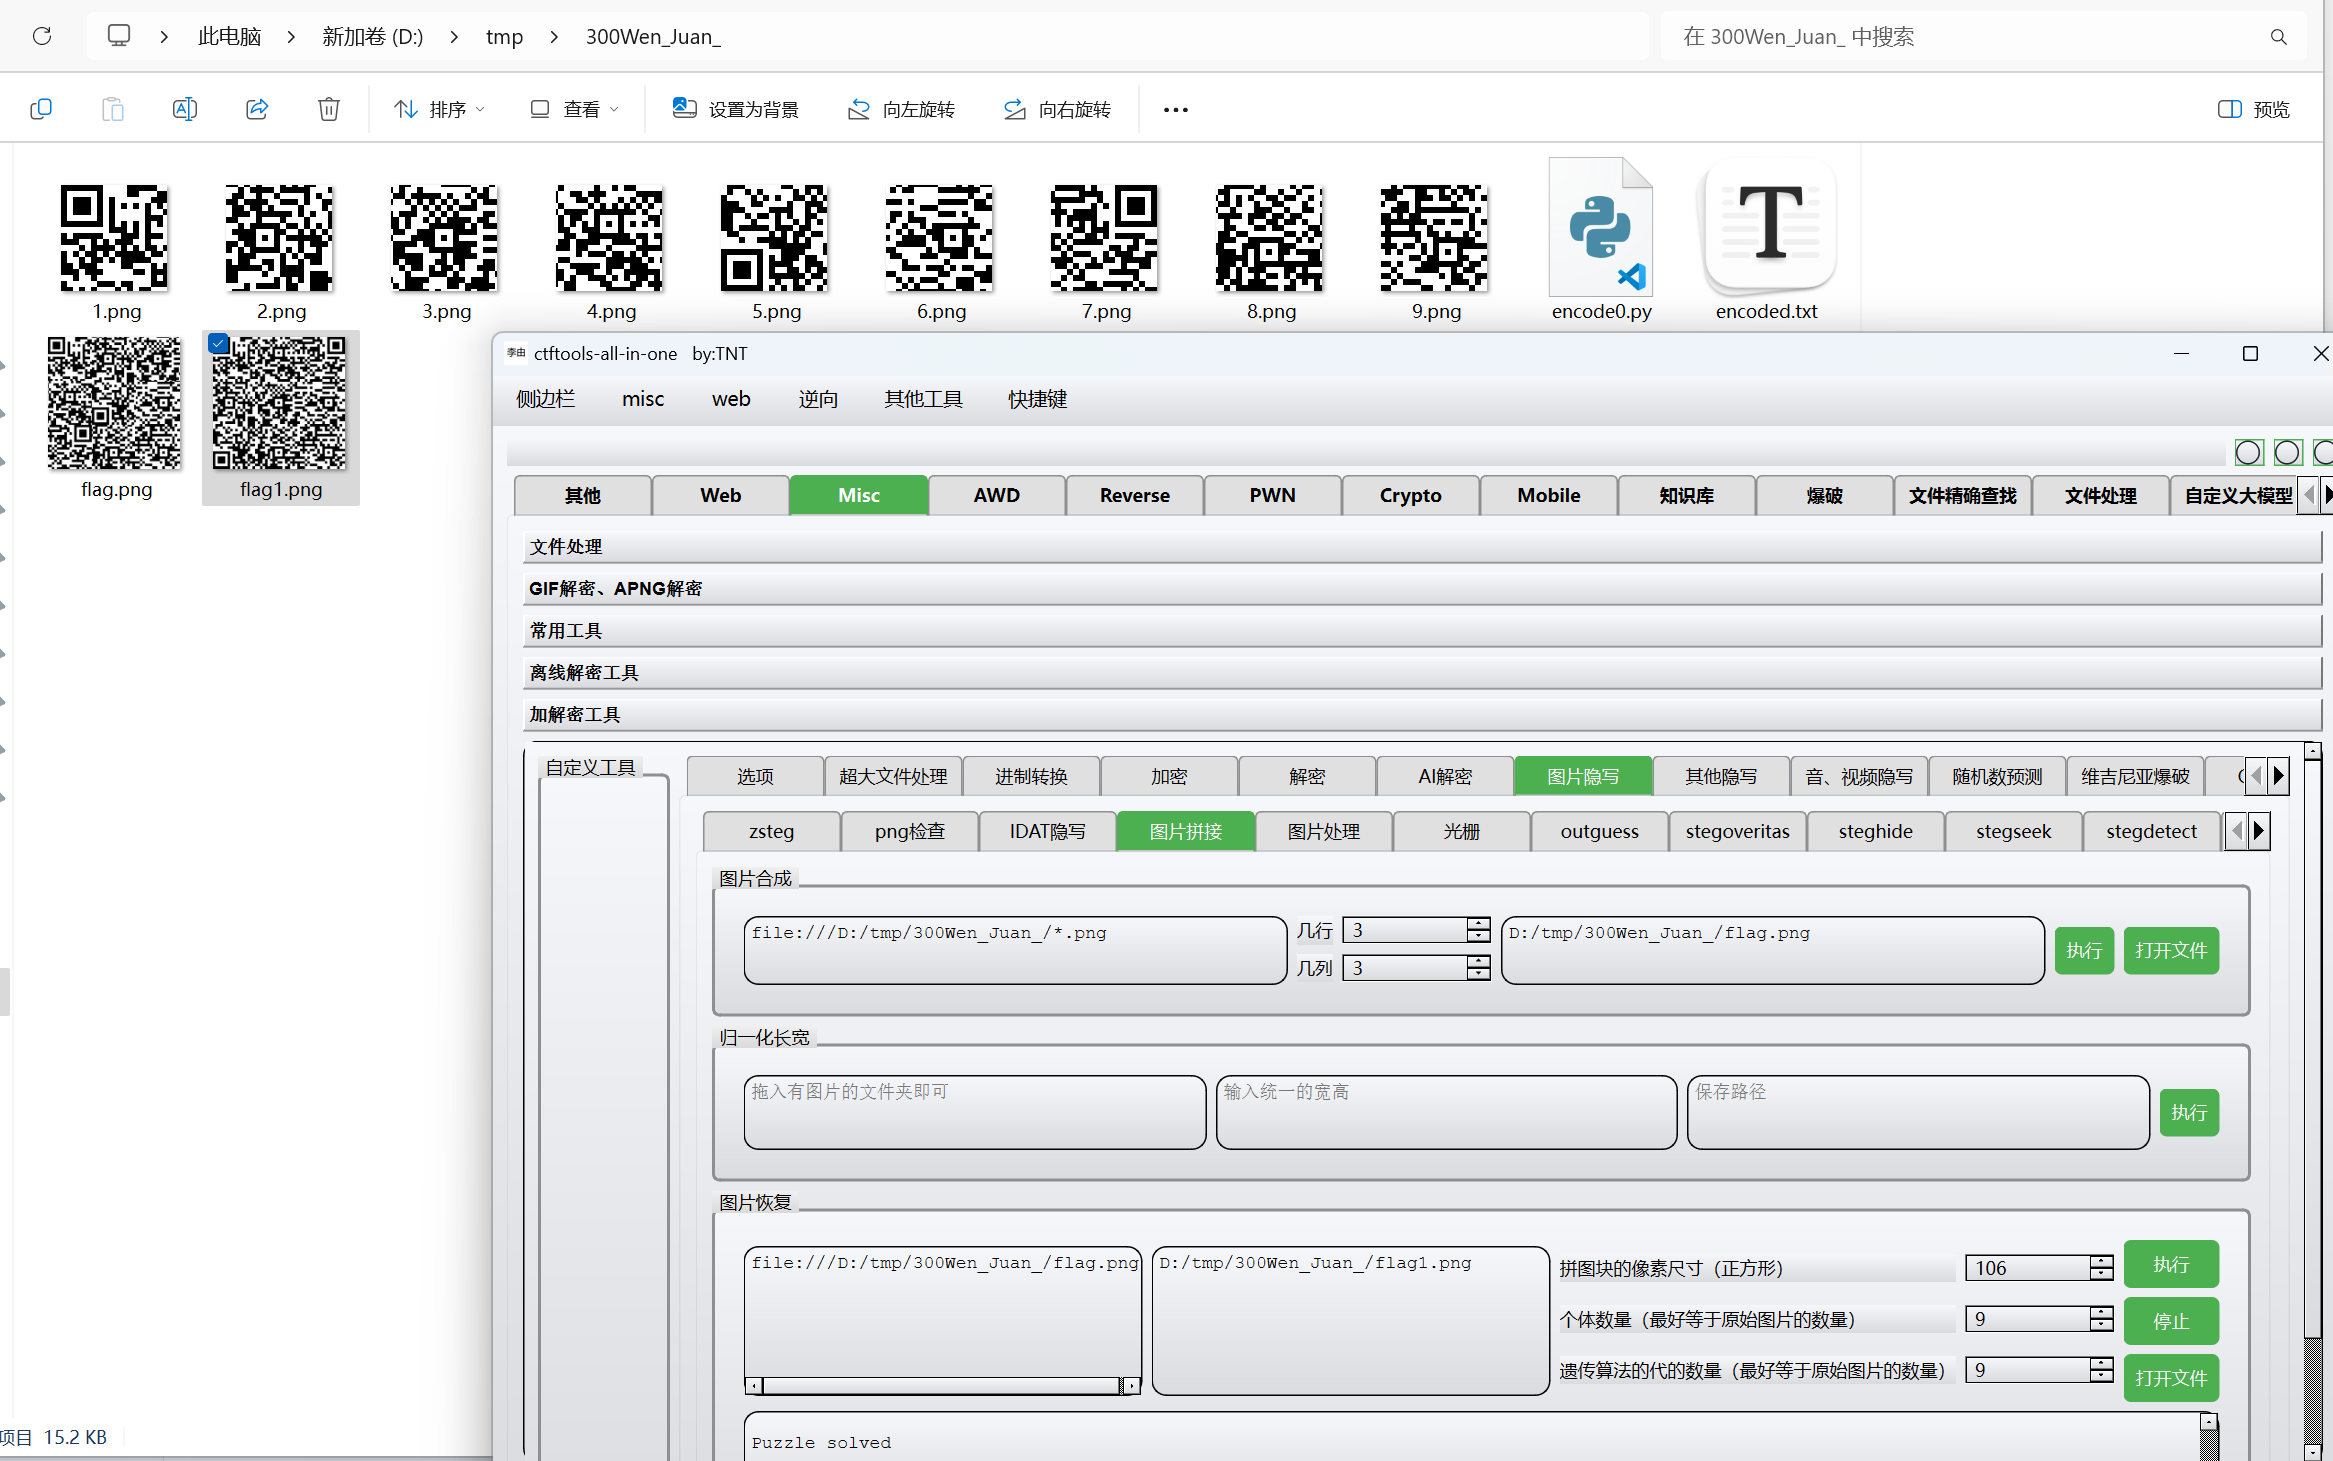The height and width of the screenshot is (1461, 2333).
Task: Open the steghide sub-tab
Action: click(1875, 831)
